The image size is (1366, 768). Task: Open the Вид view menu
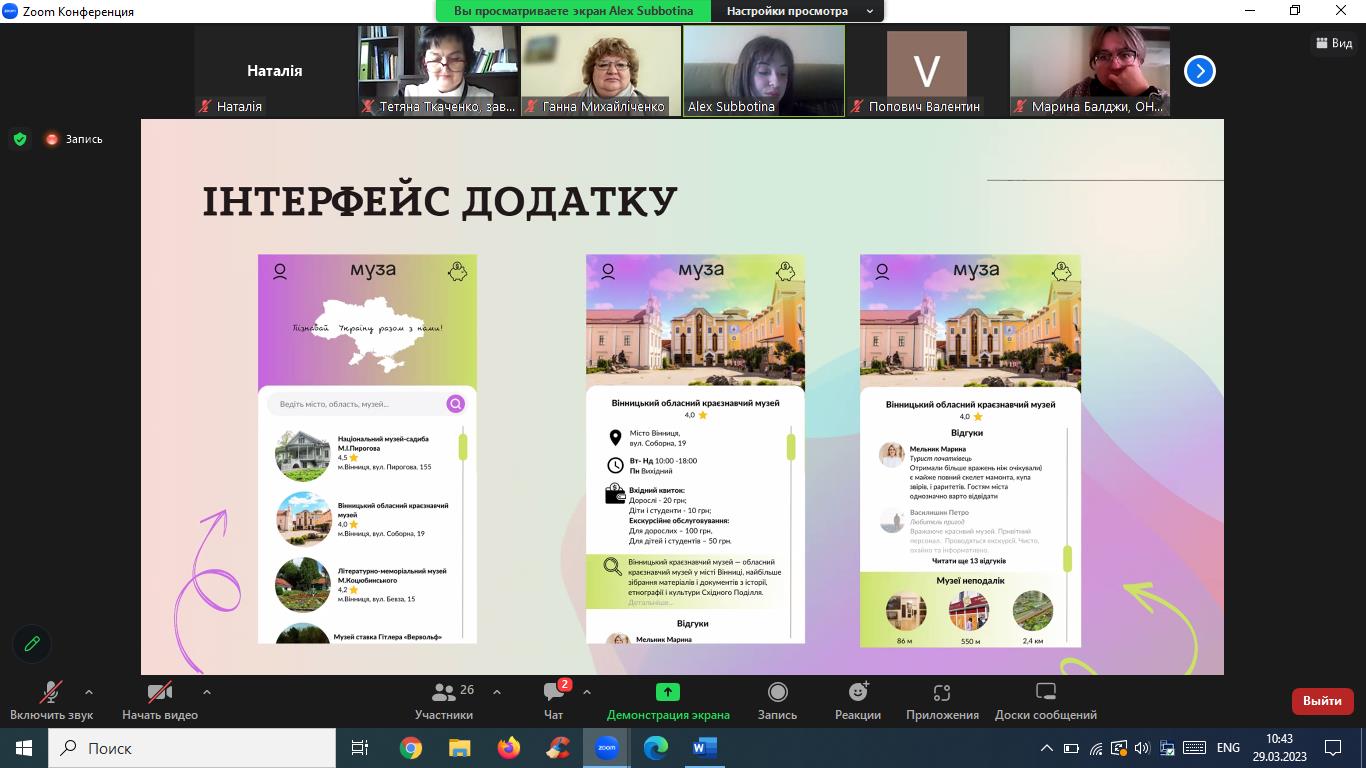(1334, 43)
